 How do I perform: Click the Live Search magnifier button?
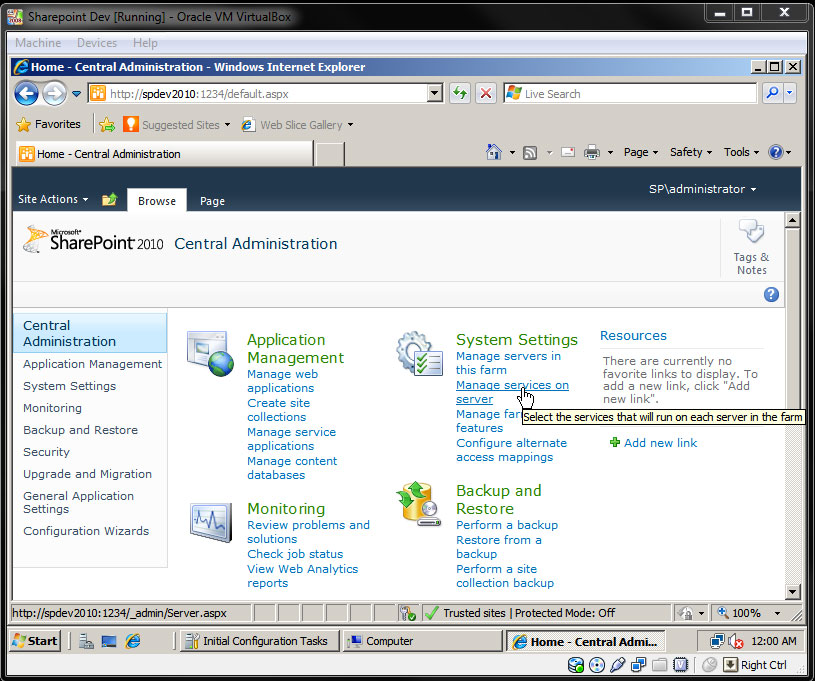(772, 94)
